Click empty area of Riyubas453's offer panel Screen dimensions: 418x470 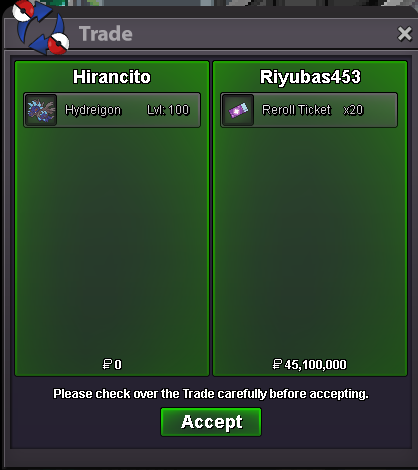coord(310,240)
